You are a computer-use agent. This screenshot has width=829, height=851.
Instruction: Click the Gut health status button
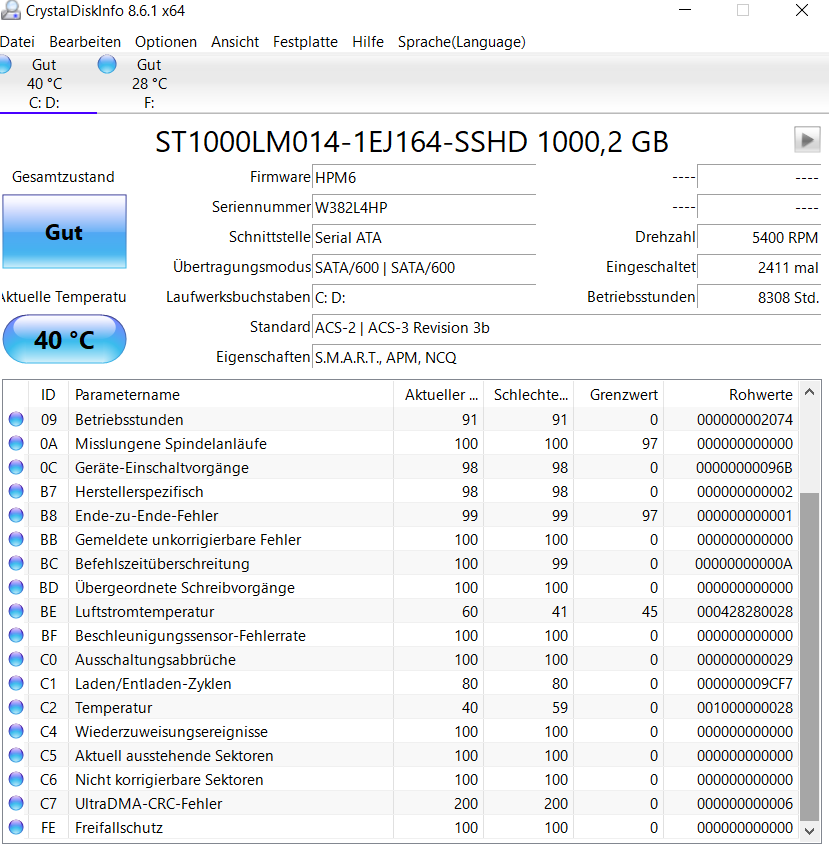point(65,232)
